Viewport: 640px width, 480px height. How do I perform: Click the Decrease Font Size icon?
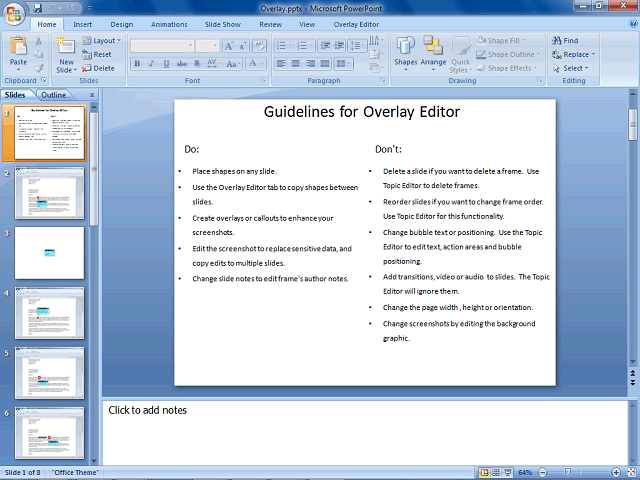pos(242,46)
